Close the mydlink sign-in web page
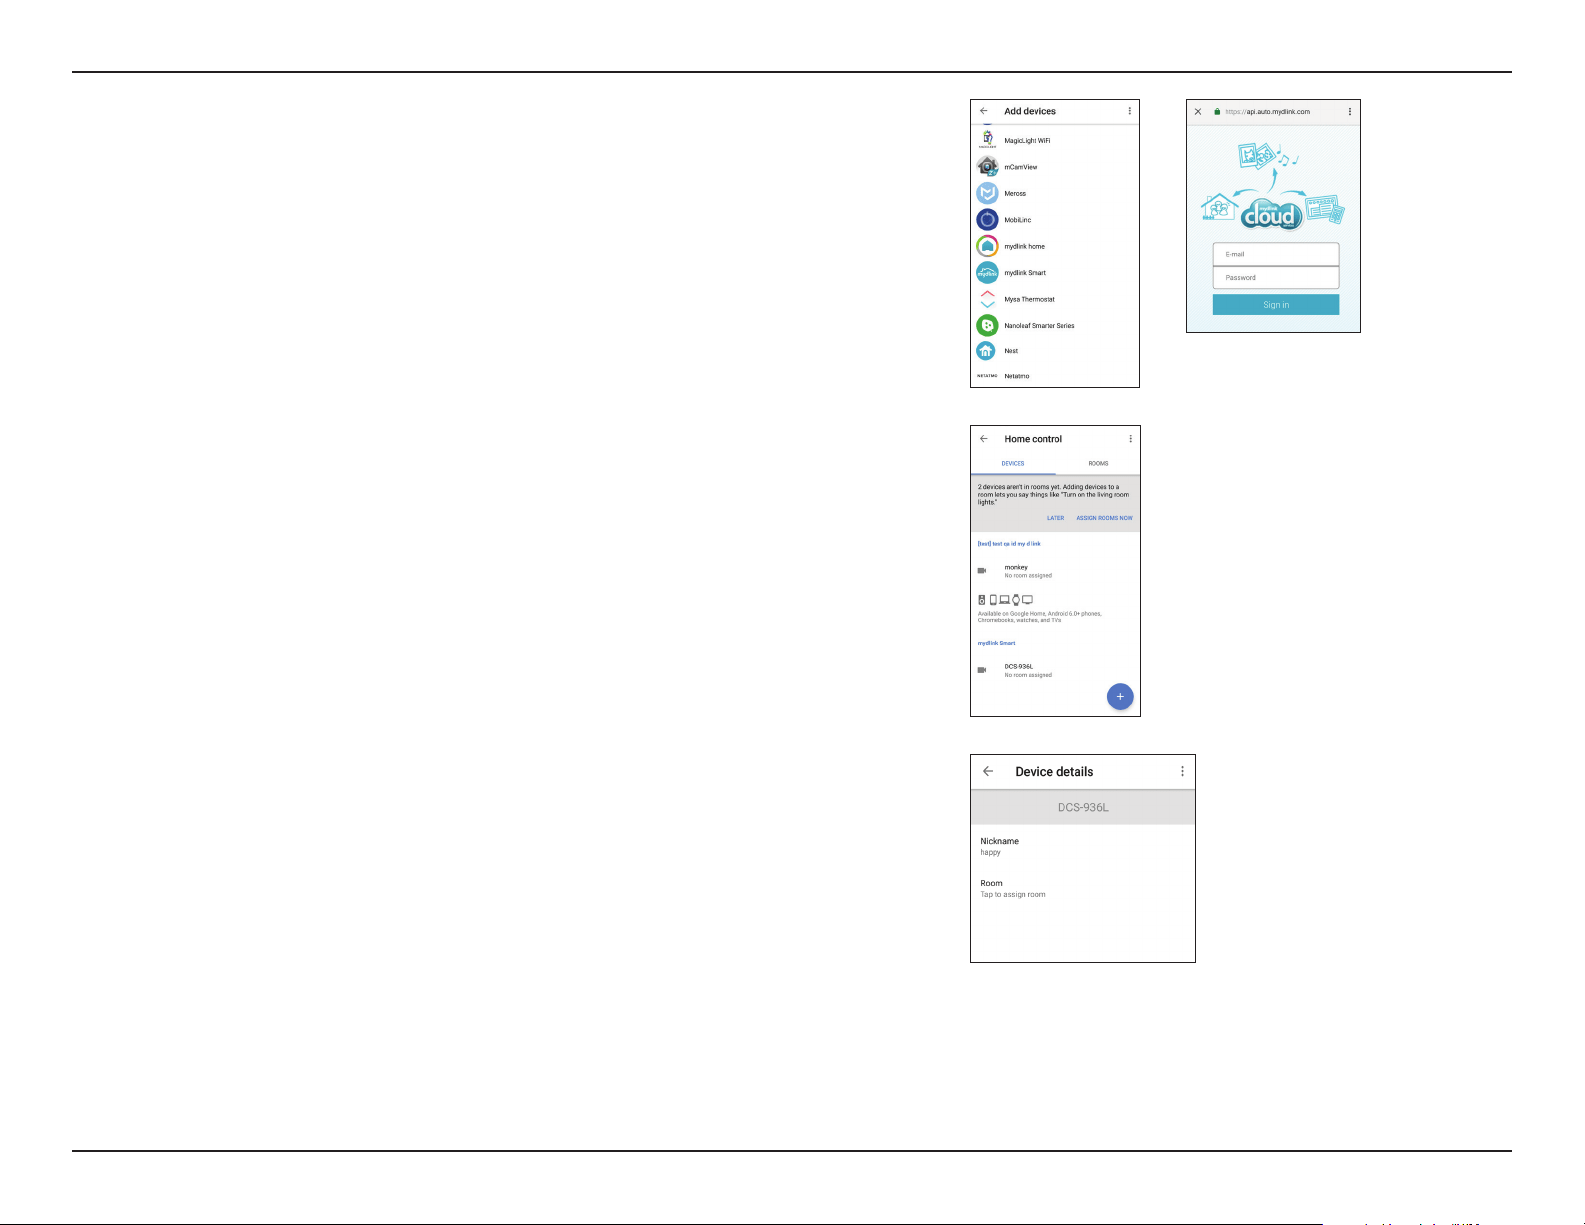The image size is (1585, 1225). tap(1198, 112)
